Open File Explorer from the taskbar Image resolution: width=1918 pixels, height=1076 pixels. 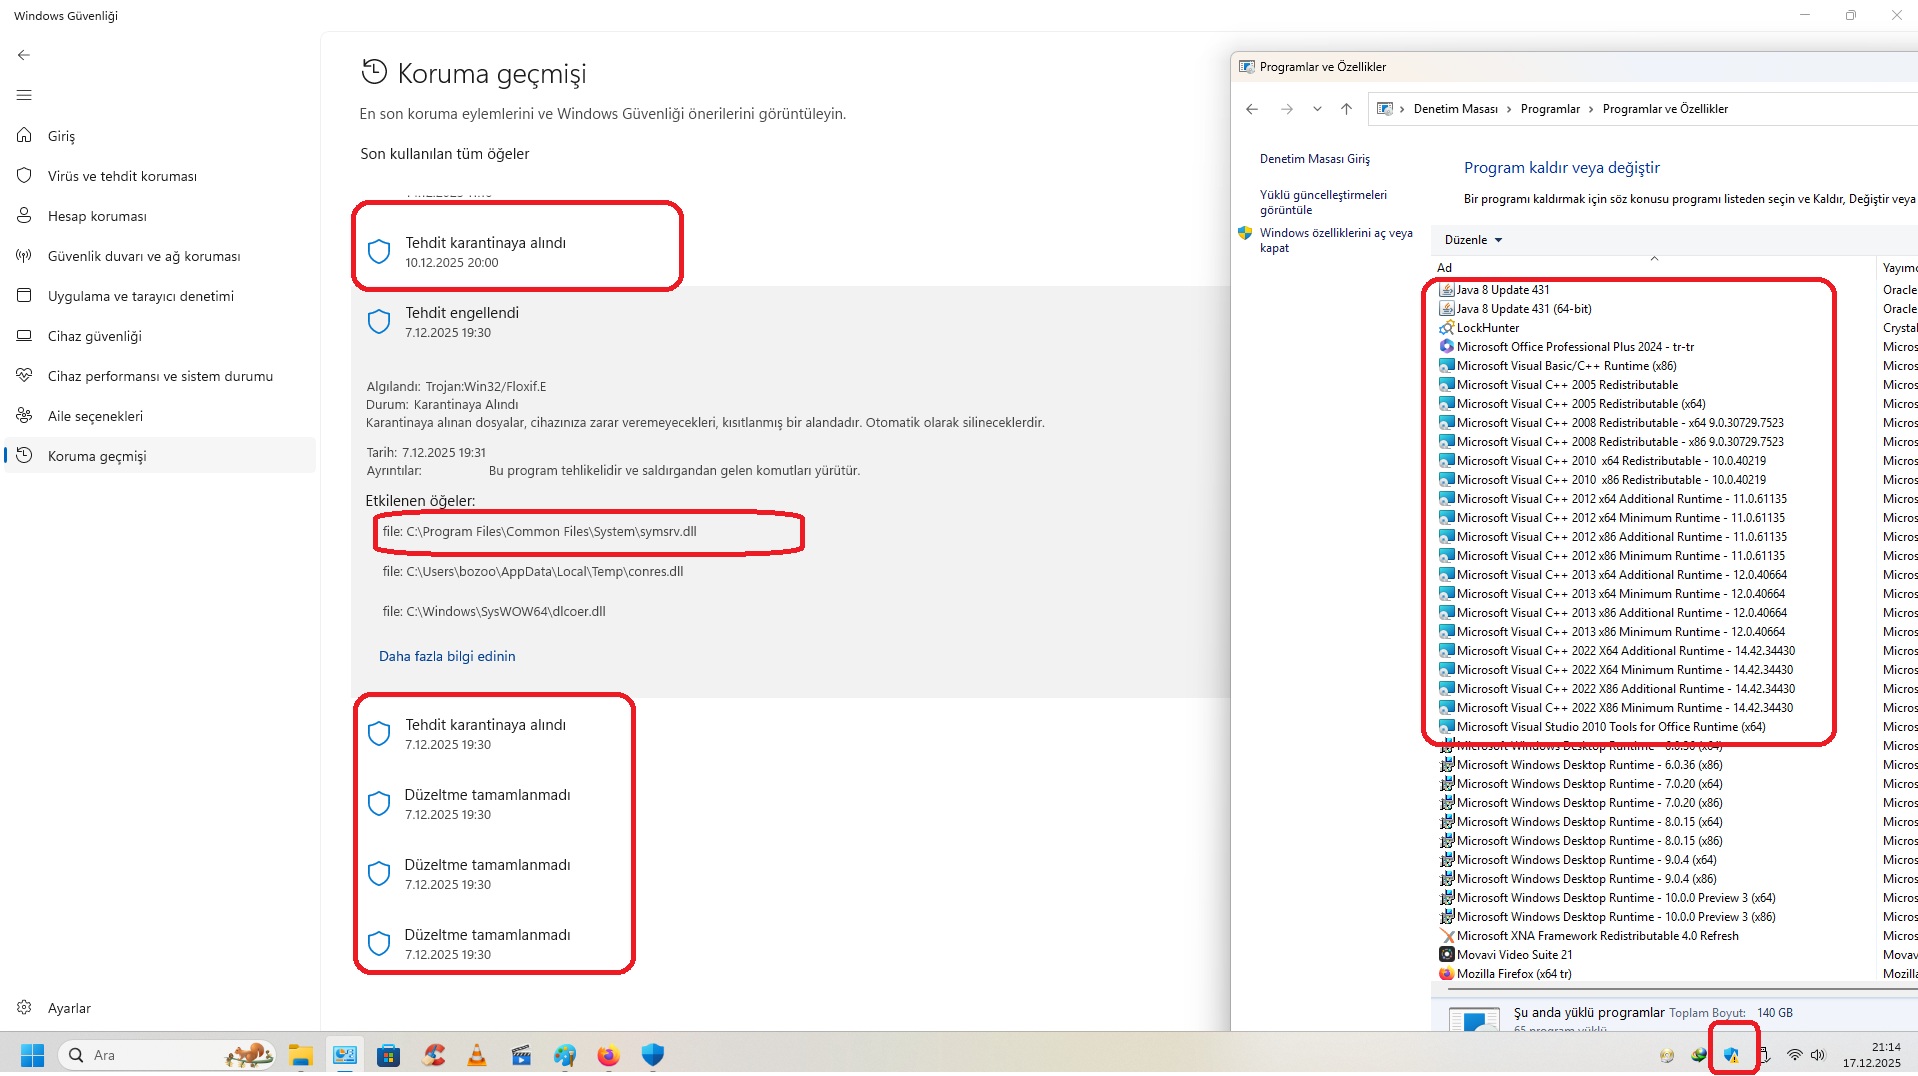(x=300, y=1055)
